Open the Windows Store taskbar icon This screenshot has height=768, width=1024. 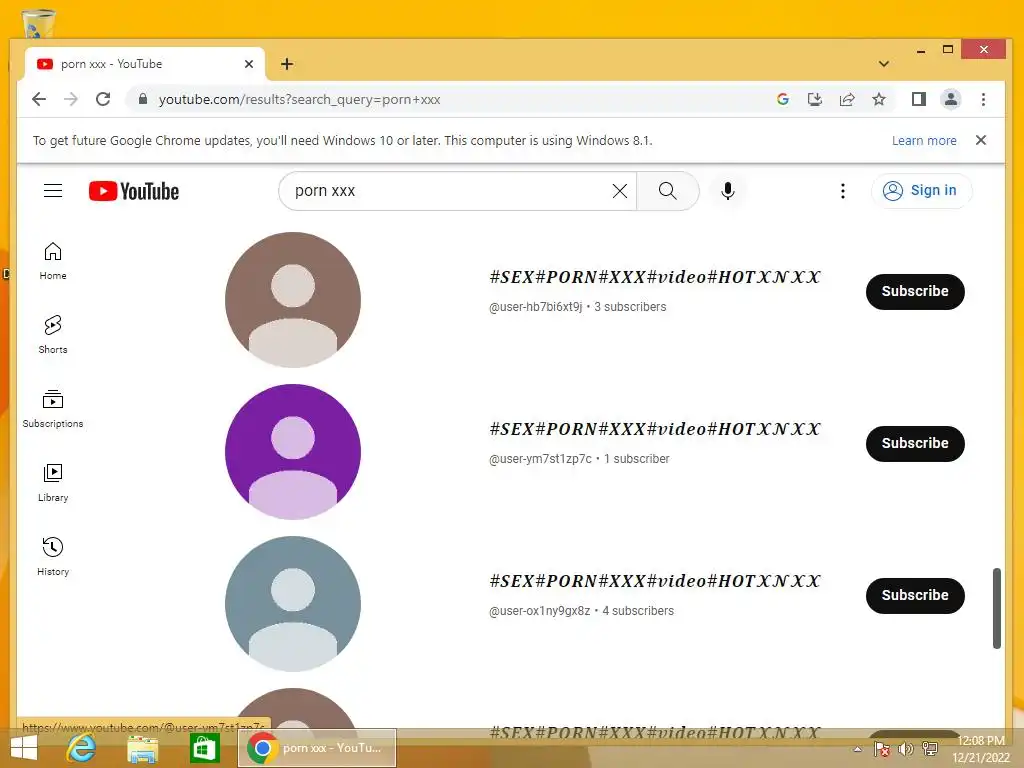coord(204,748)
